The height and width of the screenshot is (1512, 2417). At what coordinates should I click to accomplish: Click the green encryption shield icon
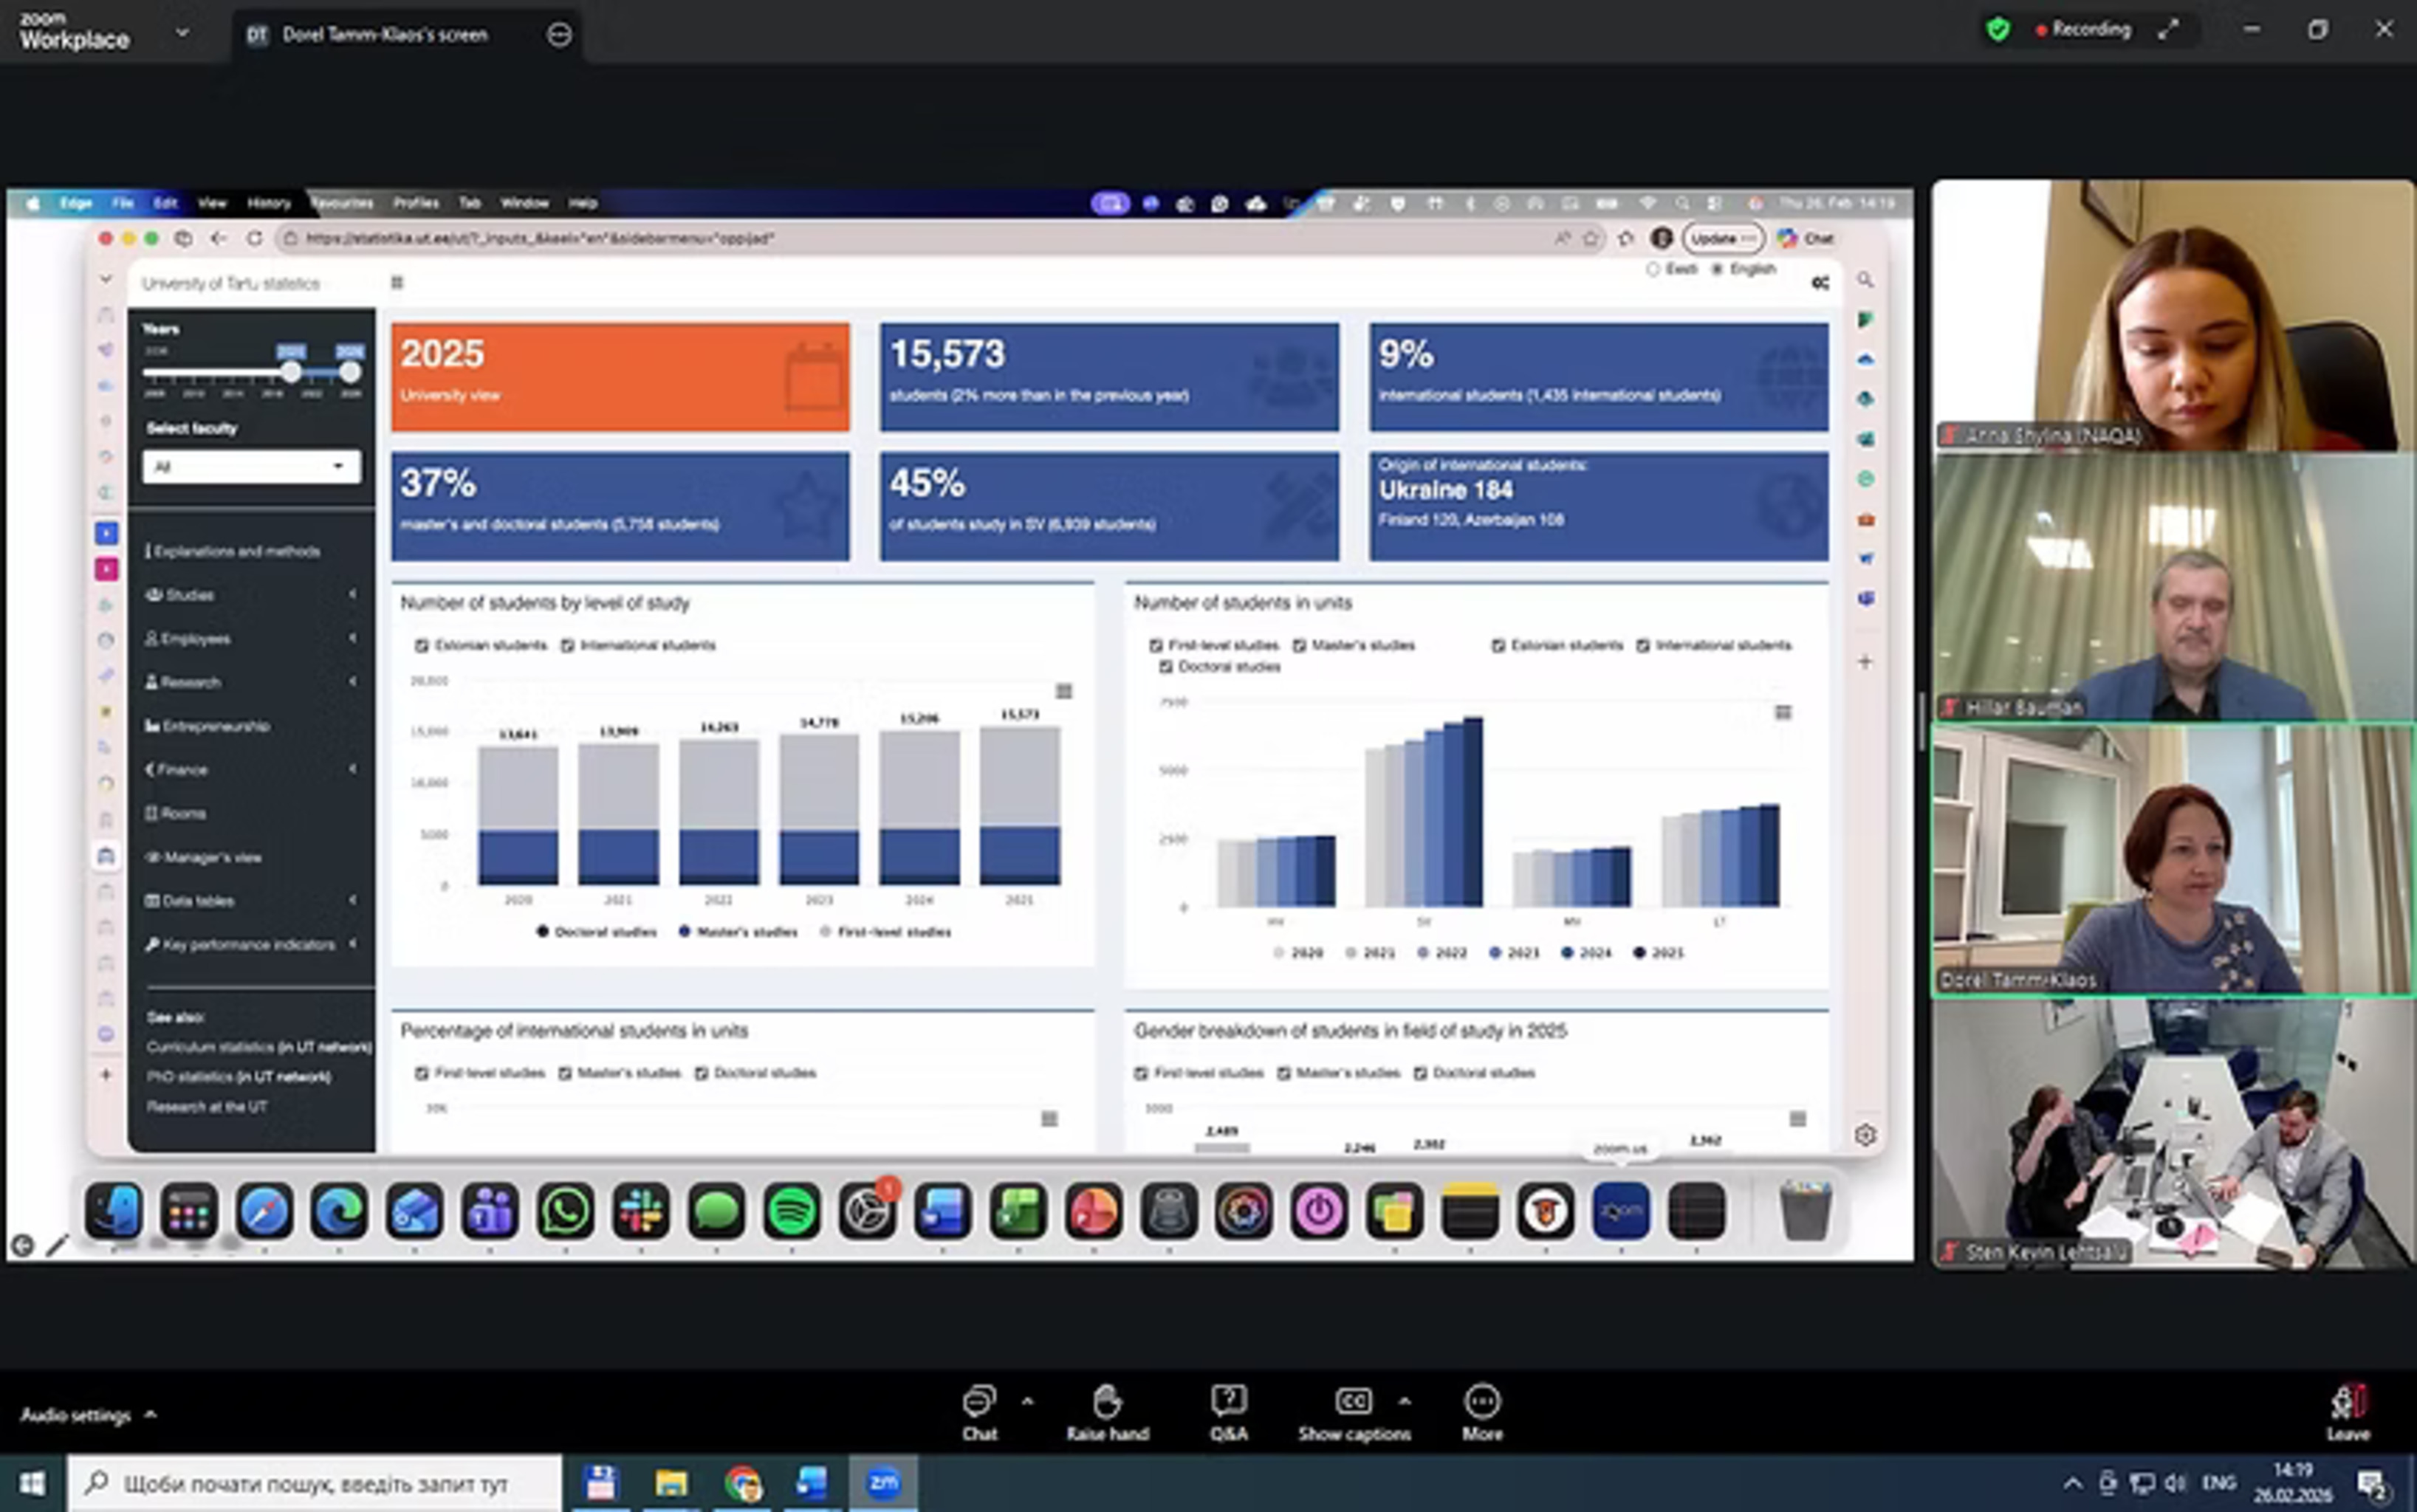[1998, 30]
